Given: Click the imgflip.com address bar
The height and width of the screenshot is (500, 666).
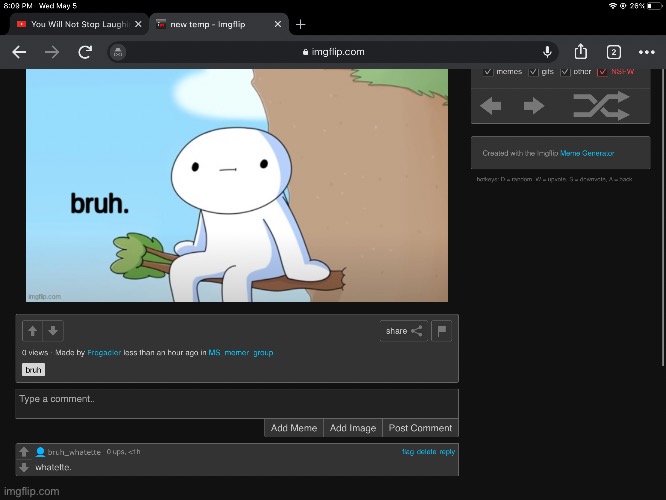Looking at the screenshot, I should (333, 52).
